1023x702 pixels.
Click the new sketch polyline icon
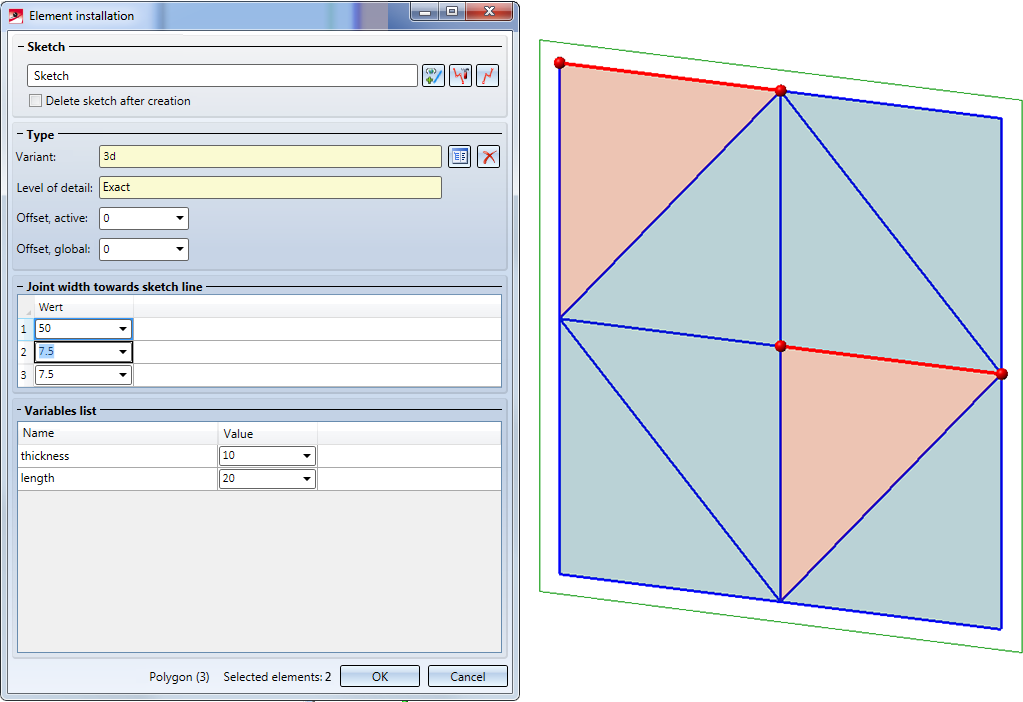[x=487, y=76]
